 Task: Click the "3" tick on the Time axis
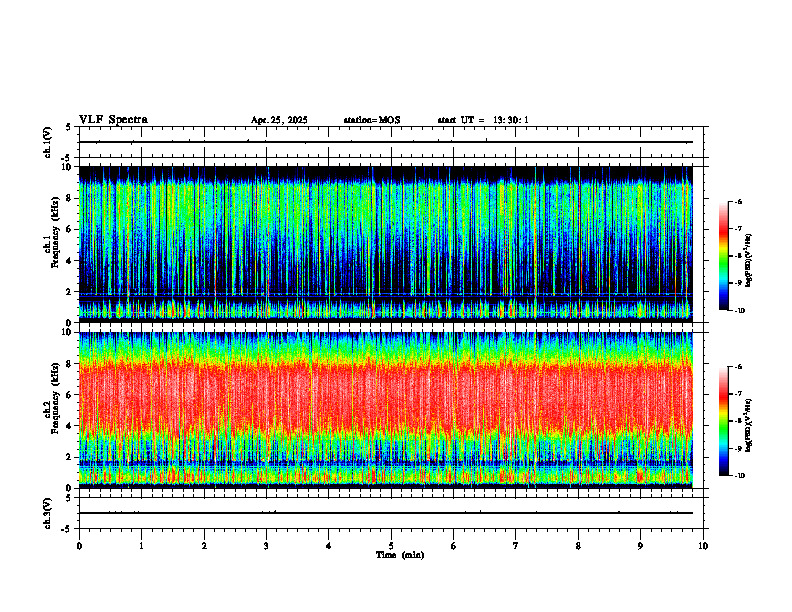[x=266, y=546]
